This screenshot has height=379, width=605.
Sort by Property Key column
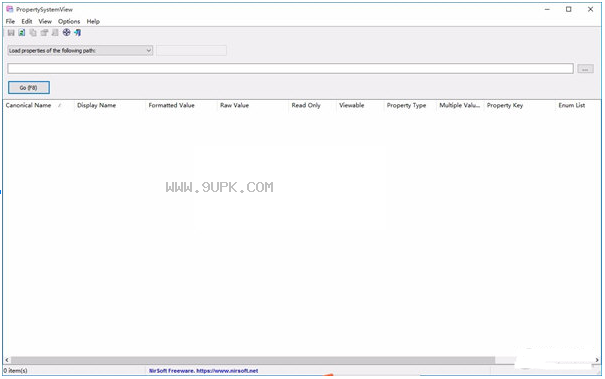pos(519,105)
